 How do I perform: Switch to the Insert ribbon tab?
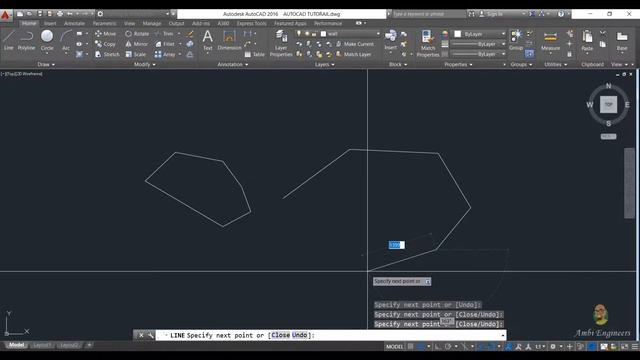click(x=50, y=23)
